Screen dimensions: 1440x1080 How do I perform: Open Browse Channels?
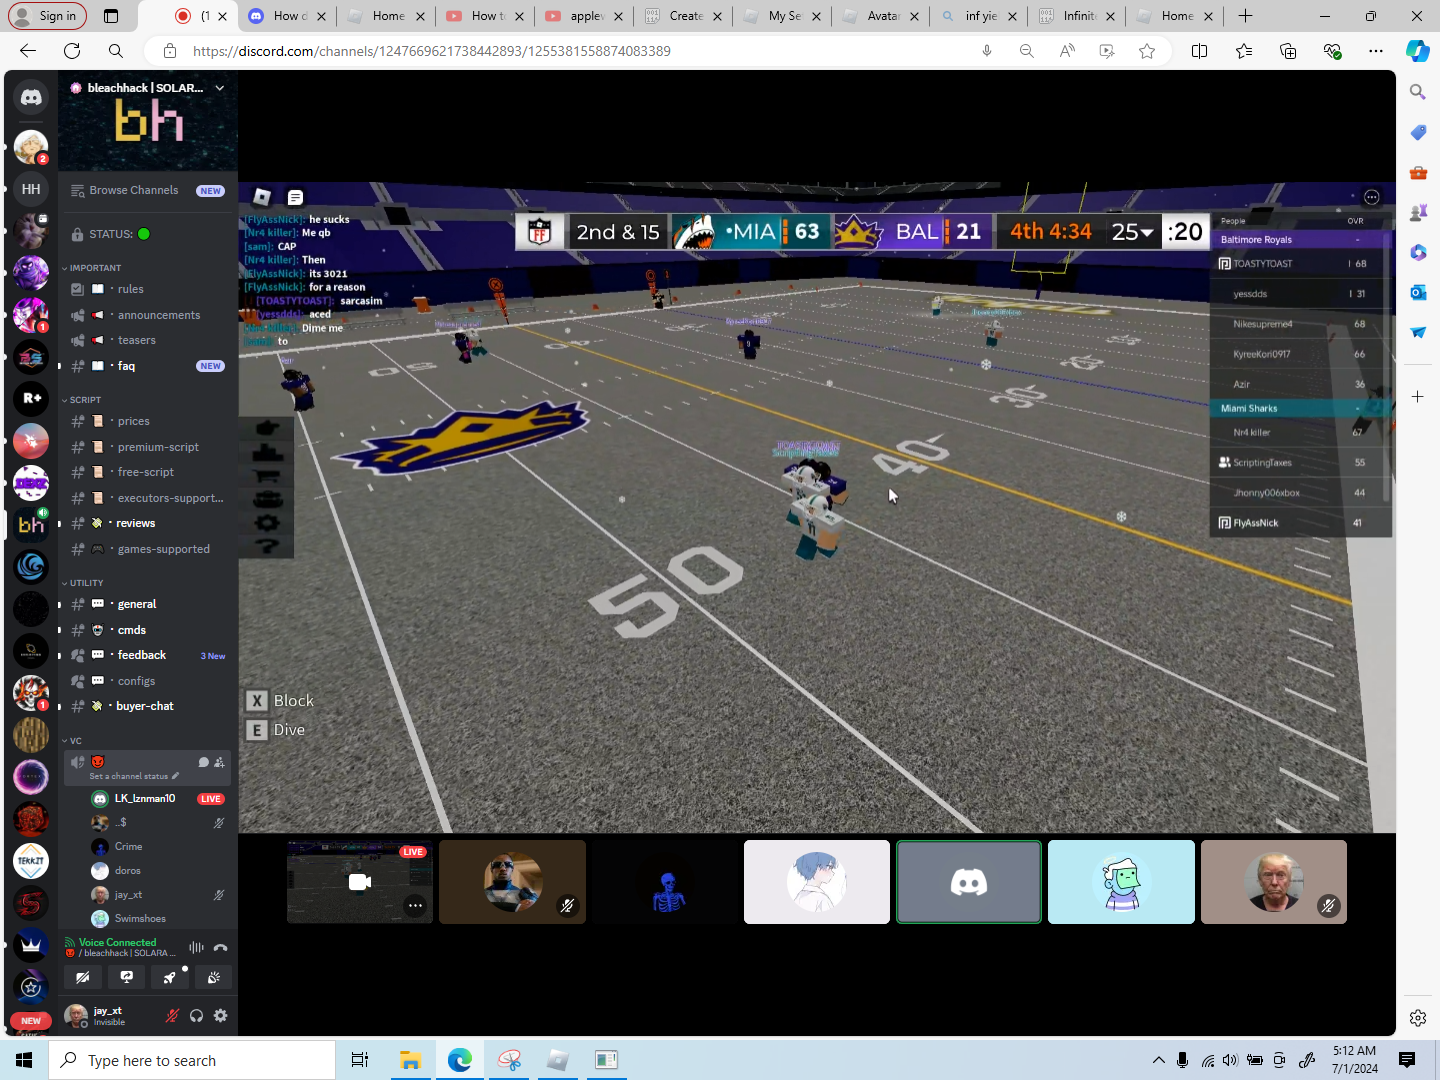point(148,190)
